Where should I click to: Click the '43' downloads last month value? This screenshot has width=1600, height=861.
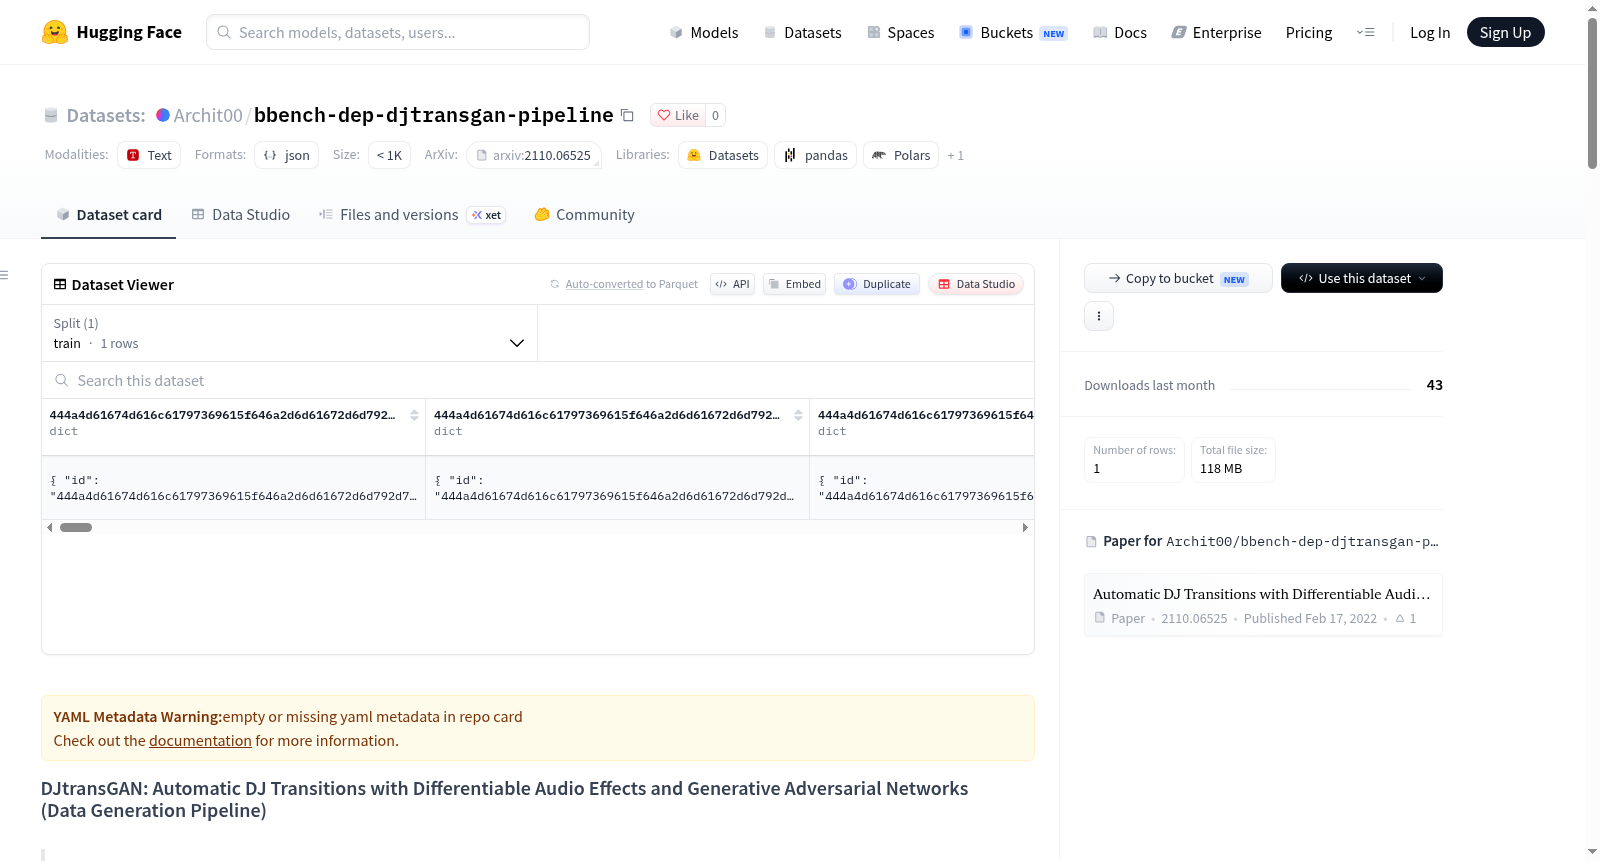(1434, 385)
